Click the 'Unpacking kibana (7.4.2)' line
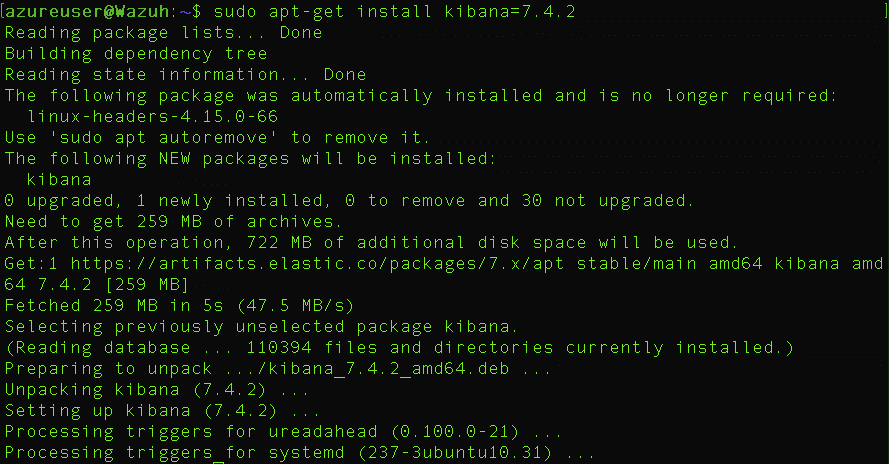Image resolution: width=889 pixels, height=464 pixels. pyautogui.click(x=157, y=389)
